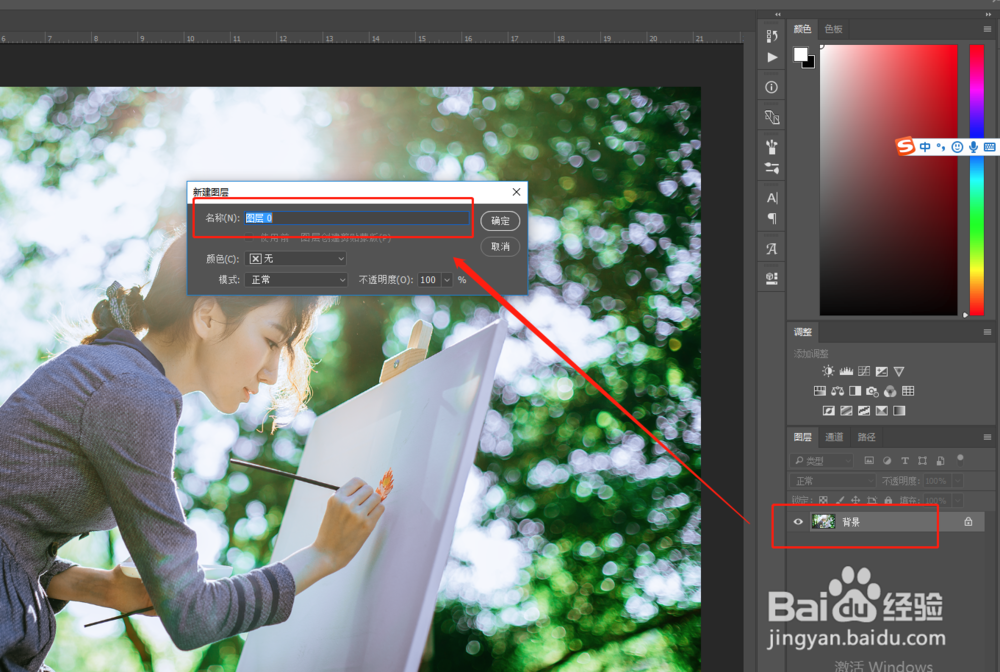Expand the 不透明度(O) dropdown arrow in dialog

click(446, 280)
